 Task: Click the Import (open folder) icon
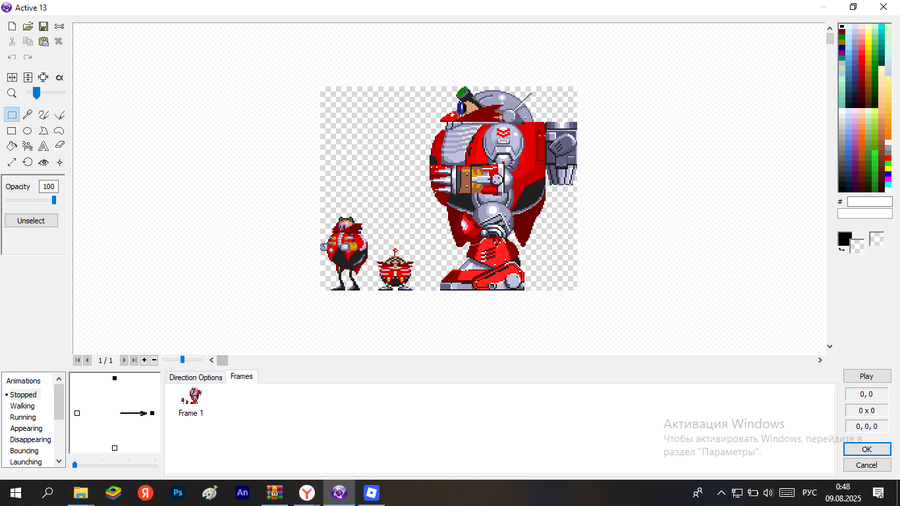[28, 26]
